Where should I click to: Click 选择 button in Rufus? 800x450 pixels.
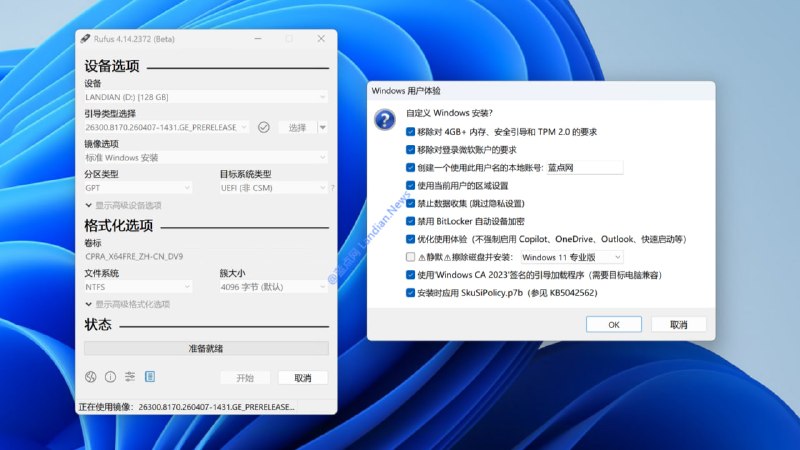(297, 127)
